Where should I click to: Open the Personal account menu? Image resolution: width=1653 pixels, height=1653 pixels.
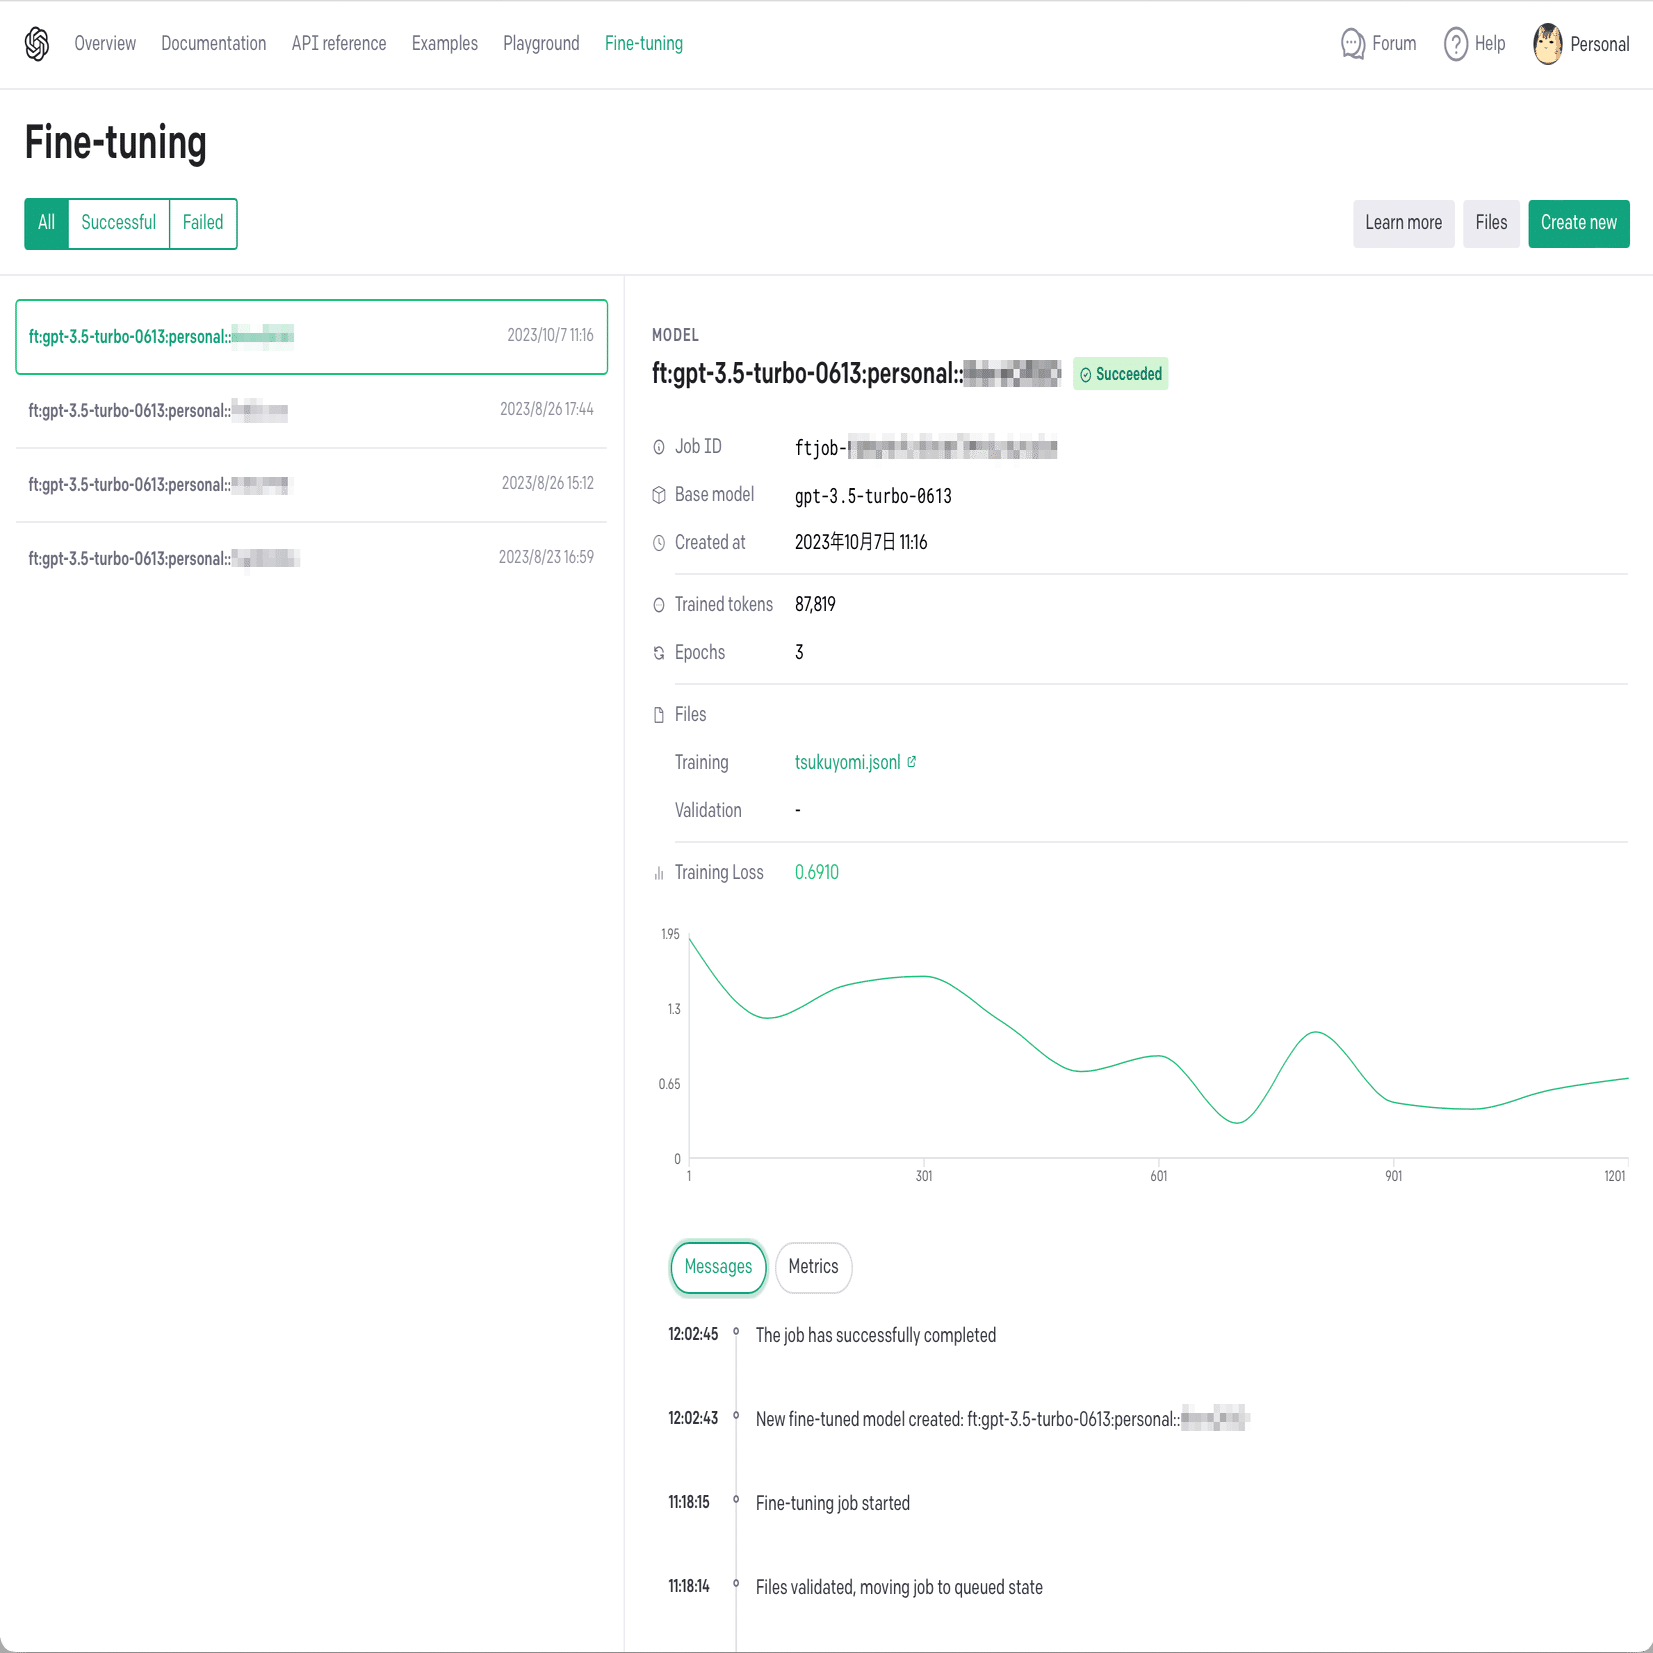pyautogui.click(x=1582, y=44)
